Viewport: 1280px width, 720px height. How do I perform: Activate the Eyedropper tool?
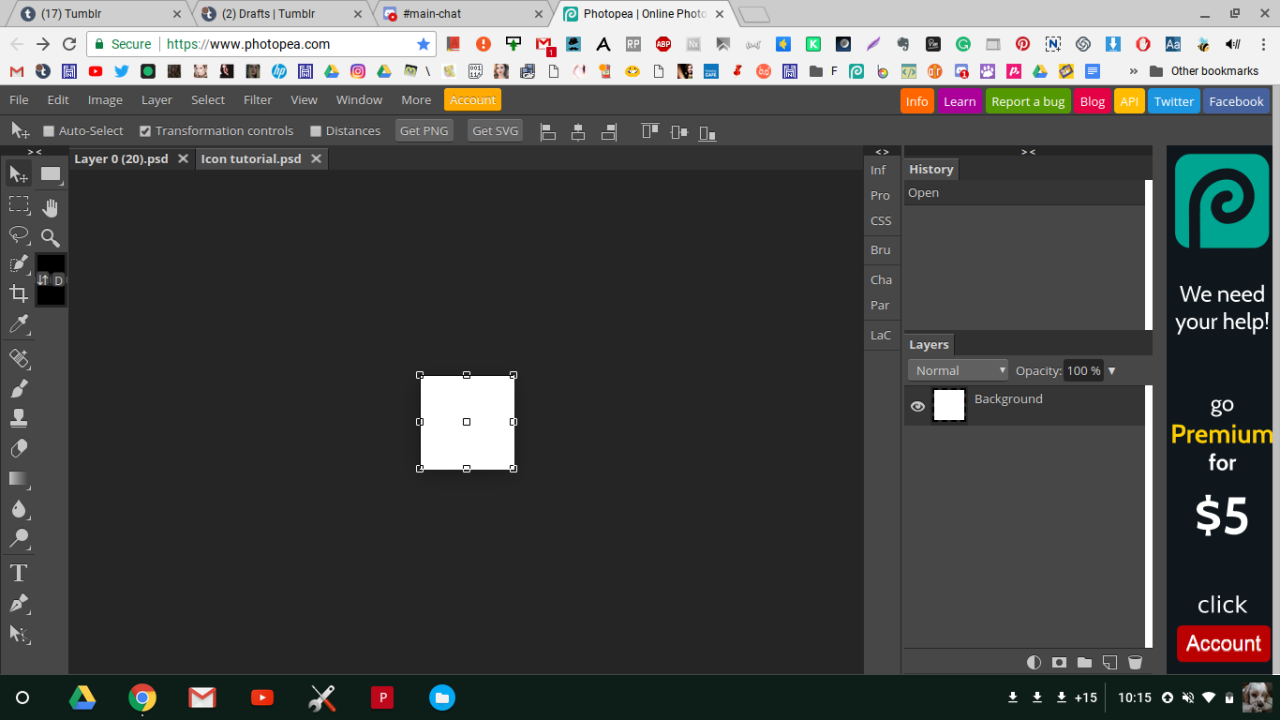[x=17, y=324]
